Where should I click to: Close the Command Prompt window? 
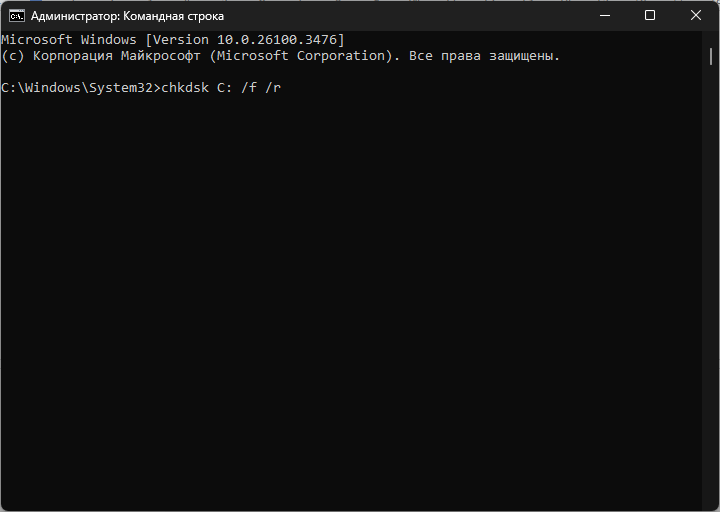point(695,16)
